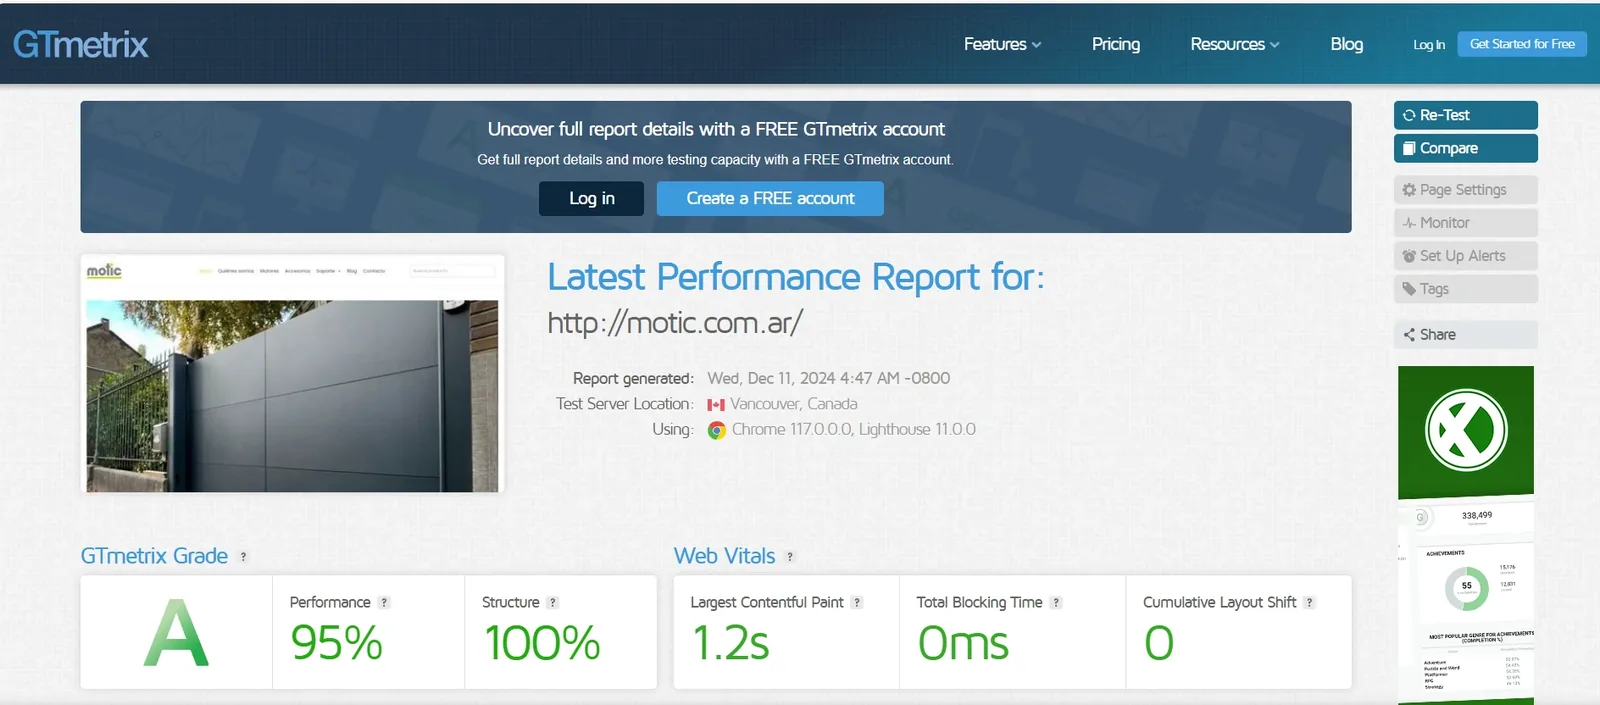Image resolution: width=1600 pixels, height=705 pixels.
Task: Click the Web Vitals heading
Action: coord(724,556)
